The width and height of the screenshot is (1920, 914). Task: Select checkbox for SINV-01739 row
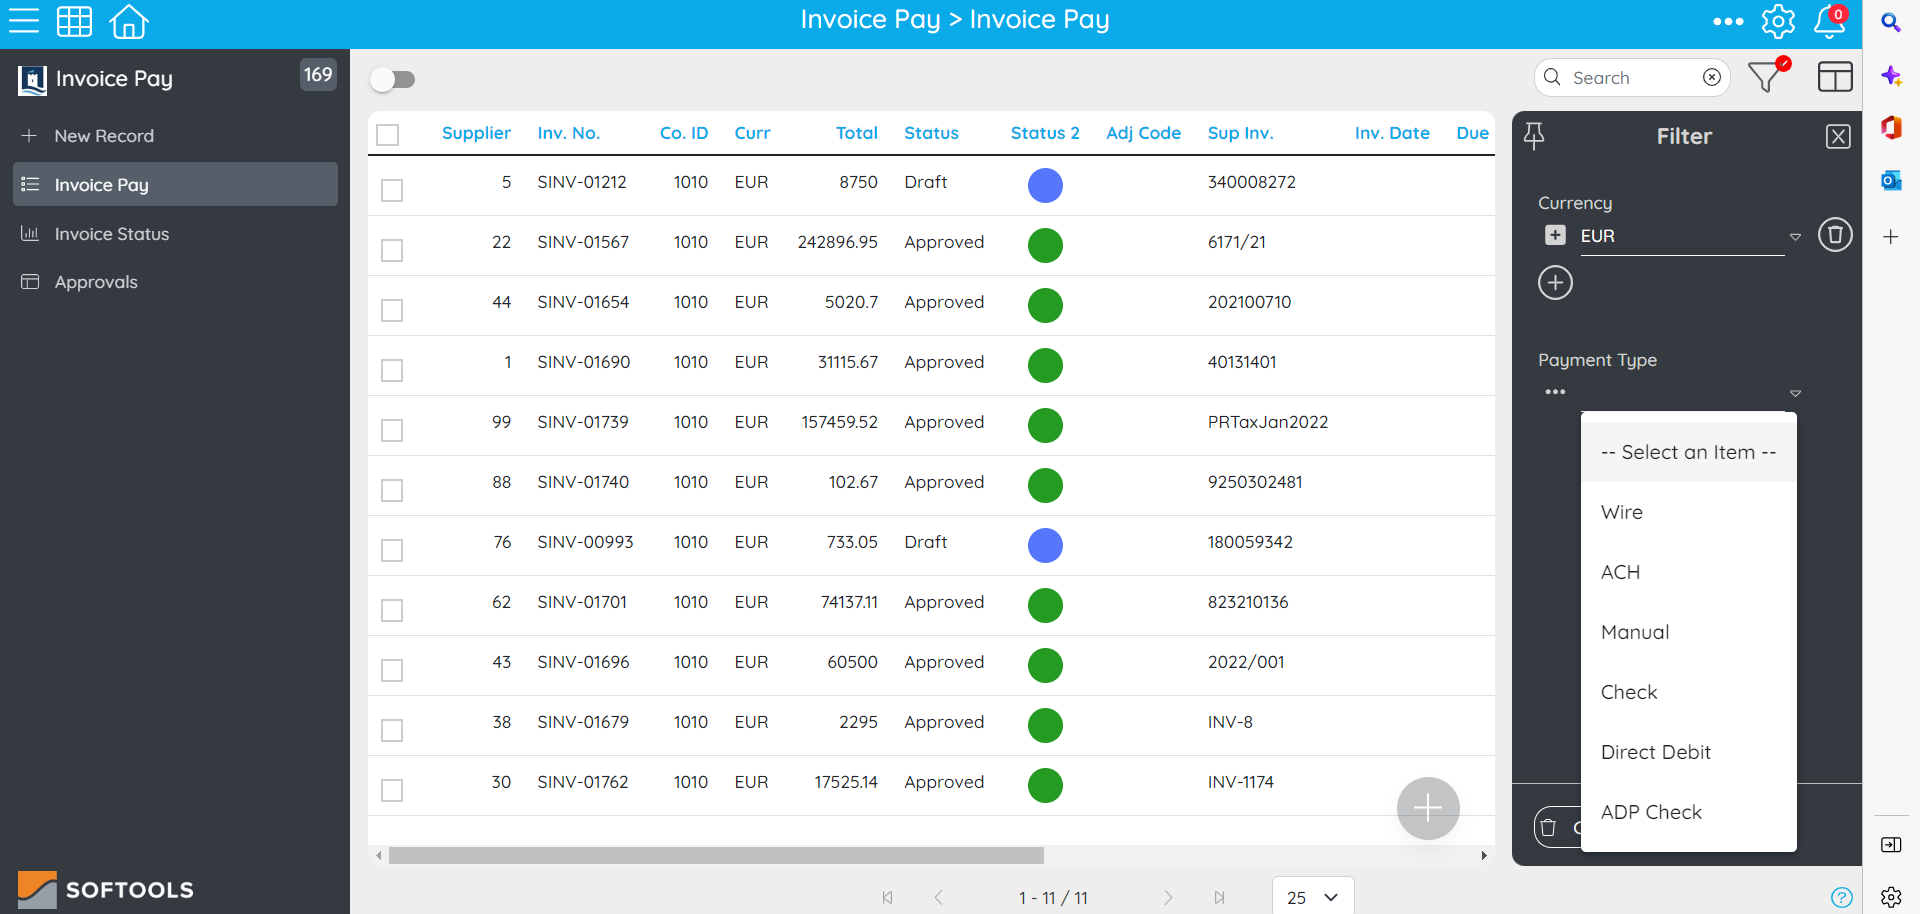click(x=392, y=430)
